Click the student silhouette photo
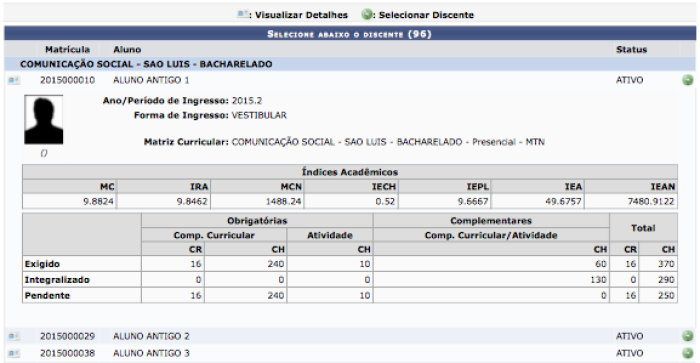The image size is (700, 363). [x=44, y=119]
